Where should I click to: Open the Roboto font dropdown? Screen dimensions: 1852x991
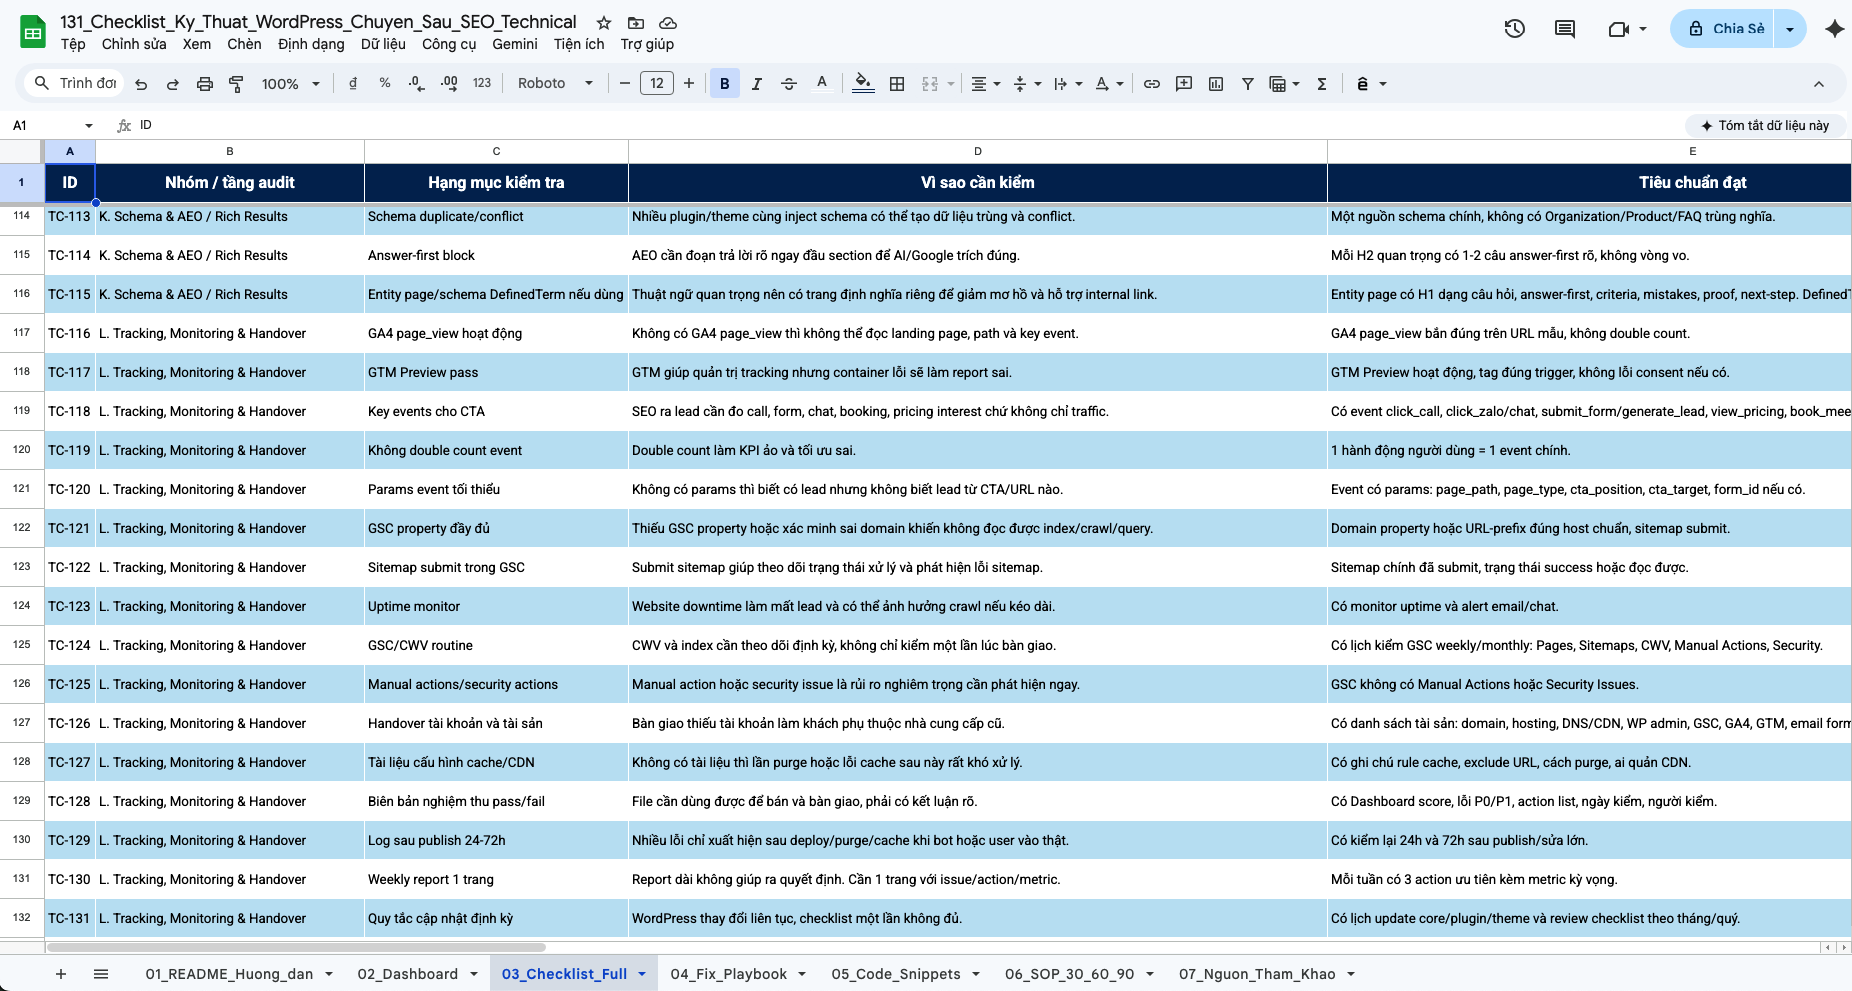(x=555, y=84)
